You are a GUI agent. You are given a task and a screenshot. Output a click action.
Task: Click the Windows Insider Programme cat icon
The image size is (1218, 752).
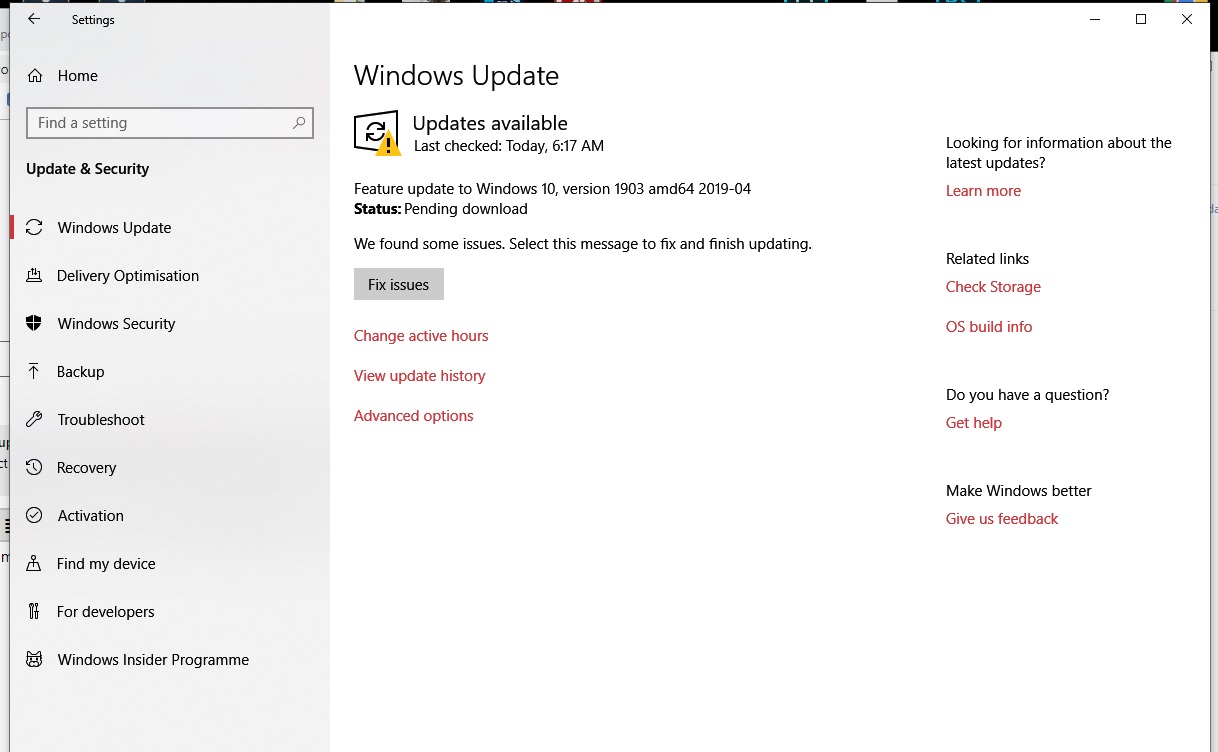pyautogui.click(x=34, y=660)
